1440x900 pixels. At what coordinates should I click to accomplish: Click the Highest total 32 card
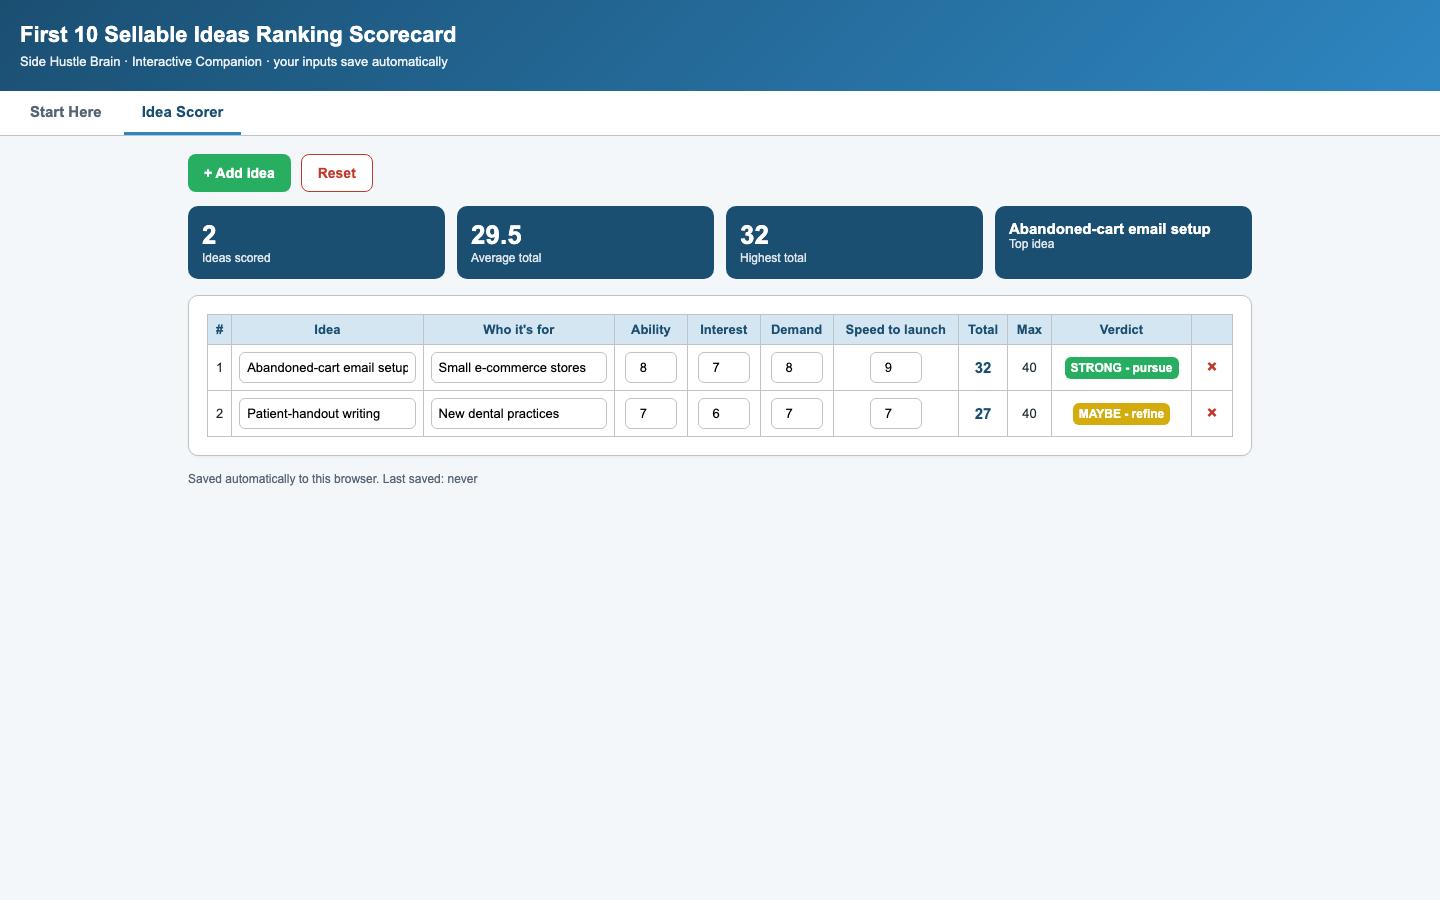(854, 242)
